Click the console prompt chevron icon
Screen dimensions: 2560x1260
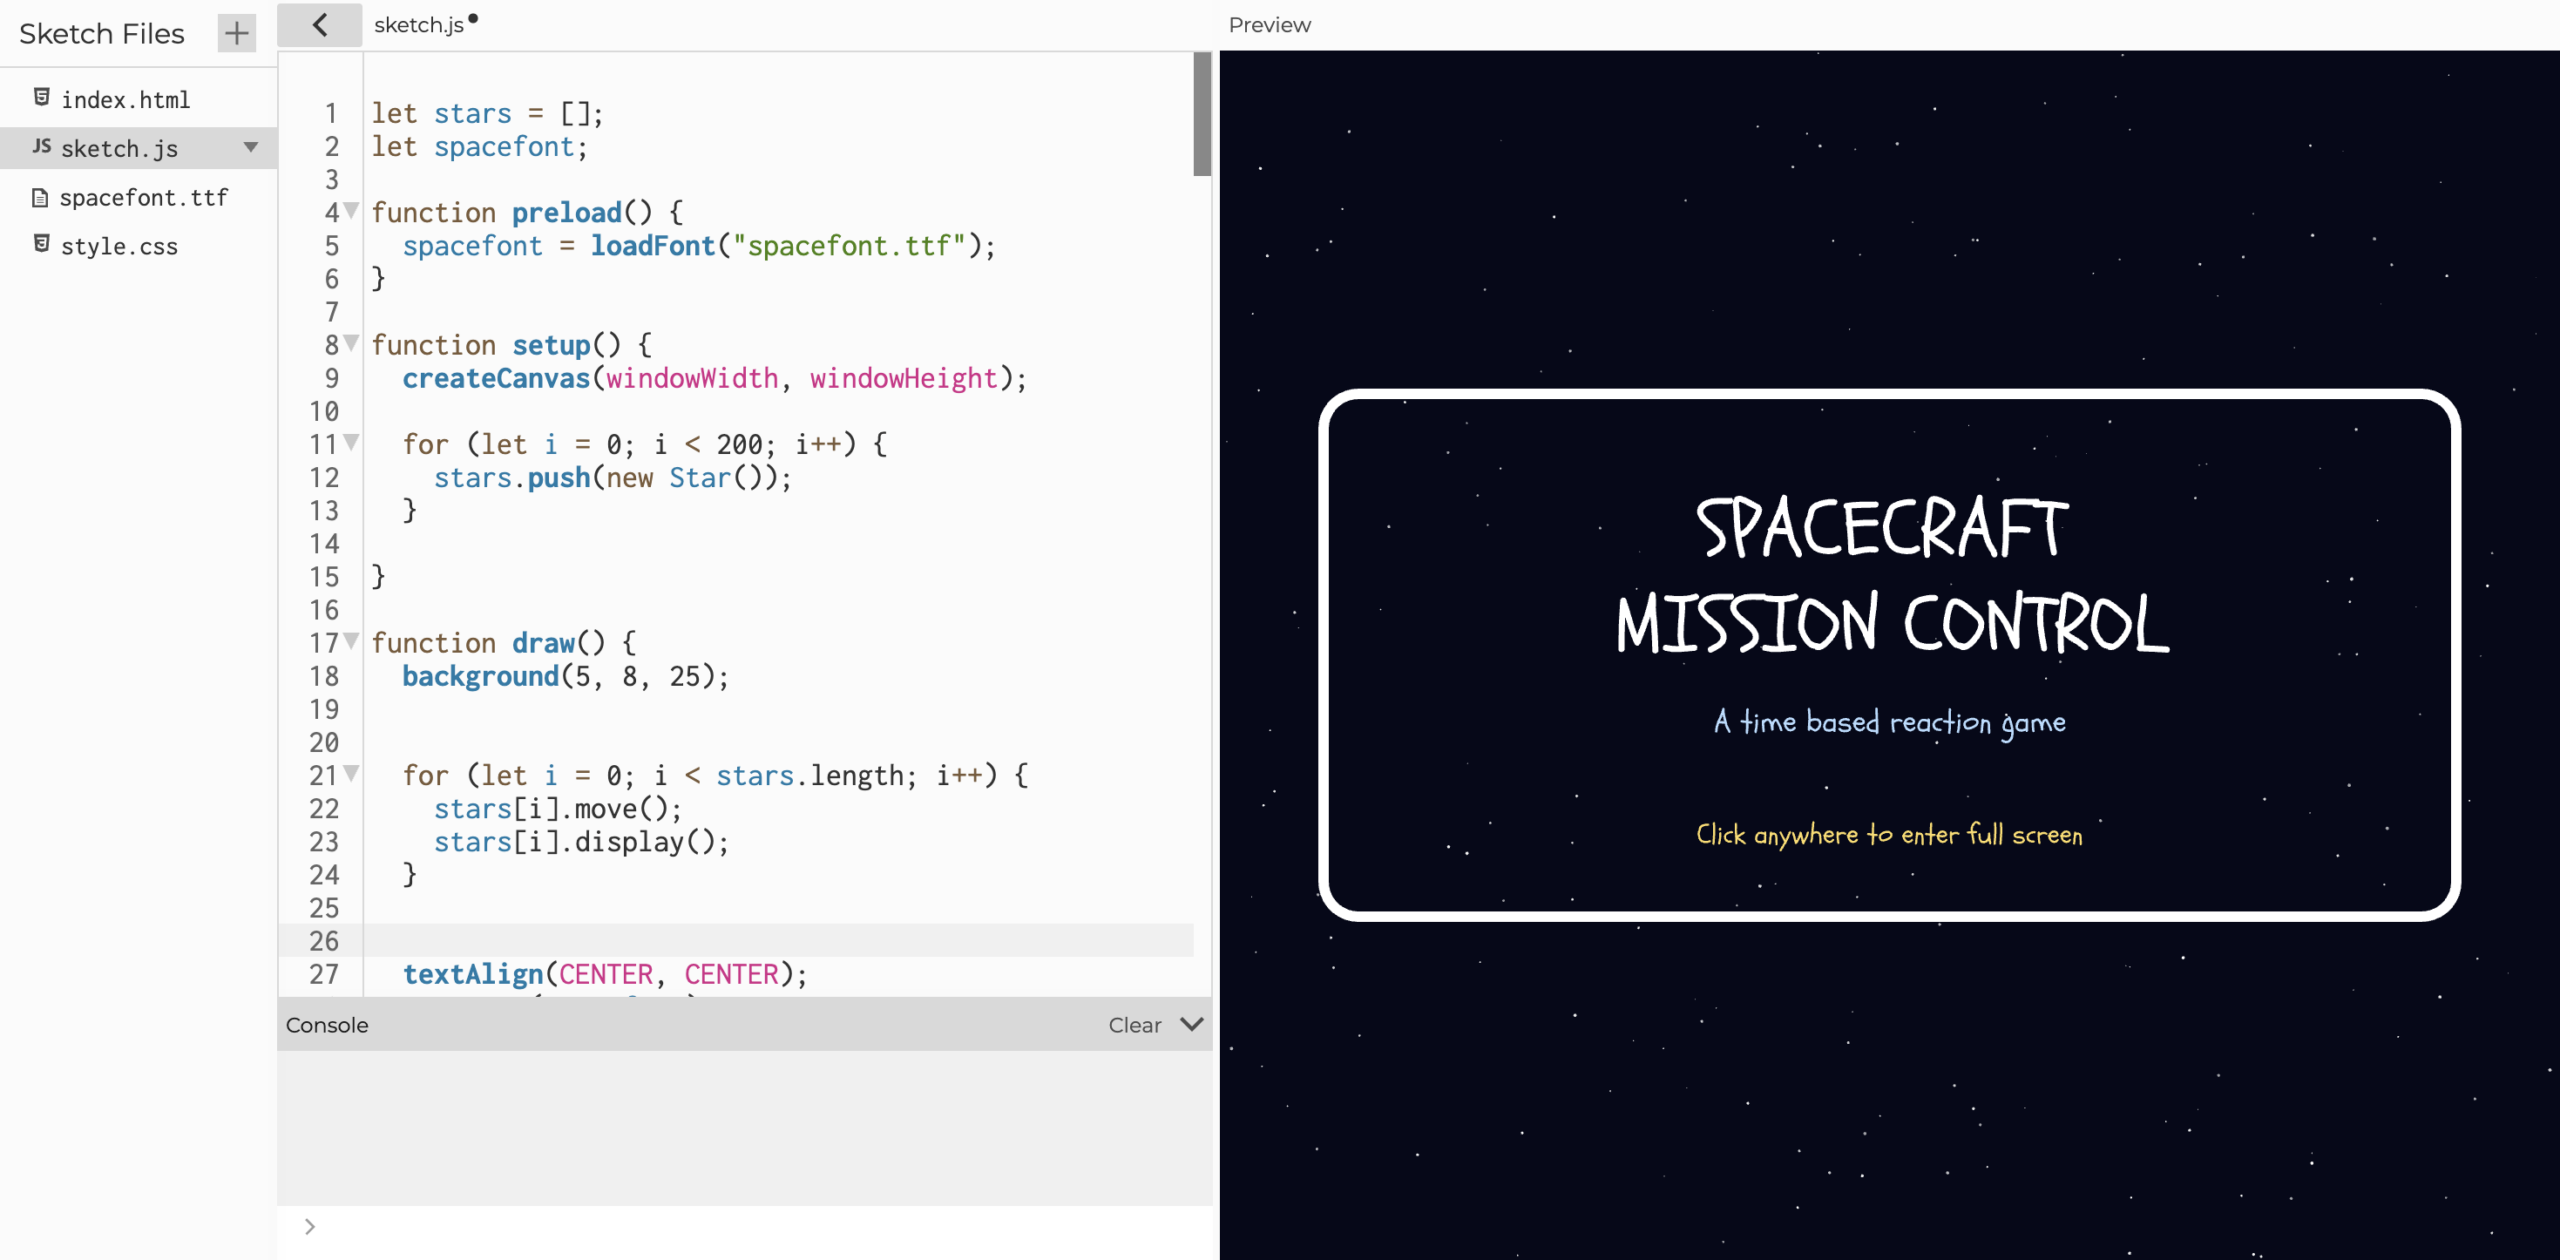point(310,1226)
